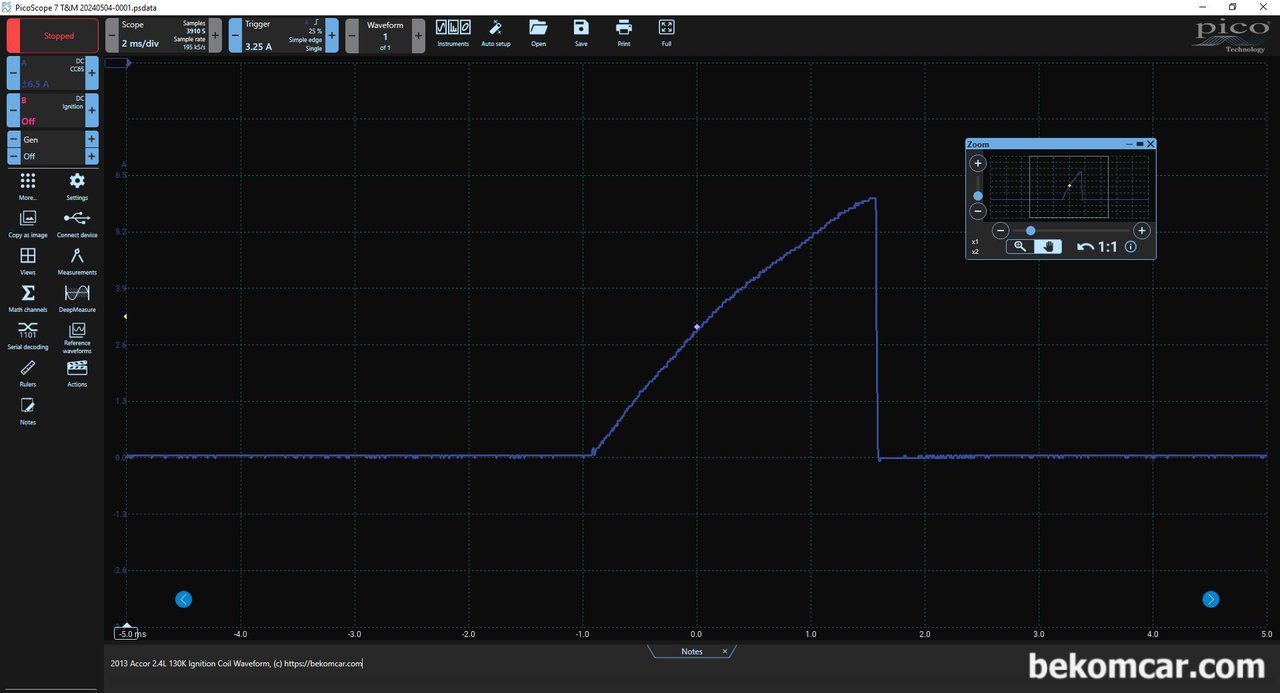This screenshot has width=1280, height=693.
Task: Open the Actions tool
Action: pyautogui.click(x=77, y=373)
